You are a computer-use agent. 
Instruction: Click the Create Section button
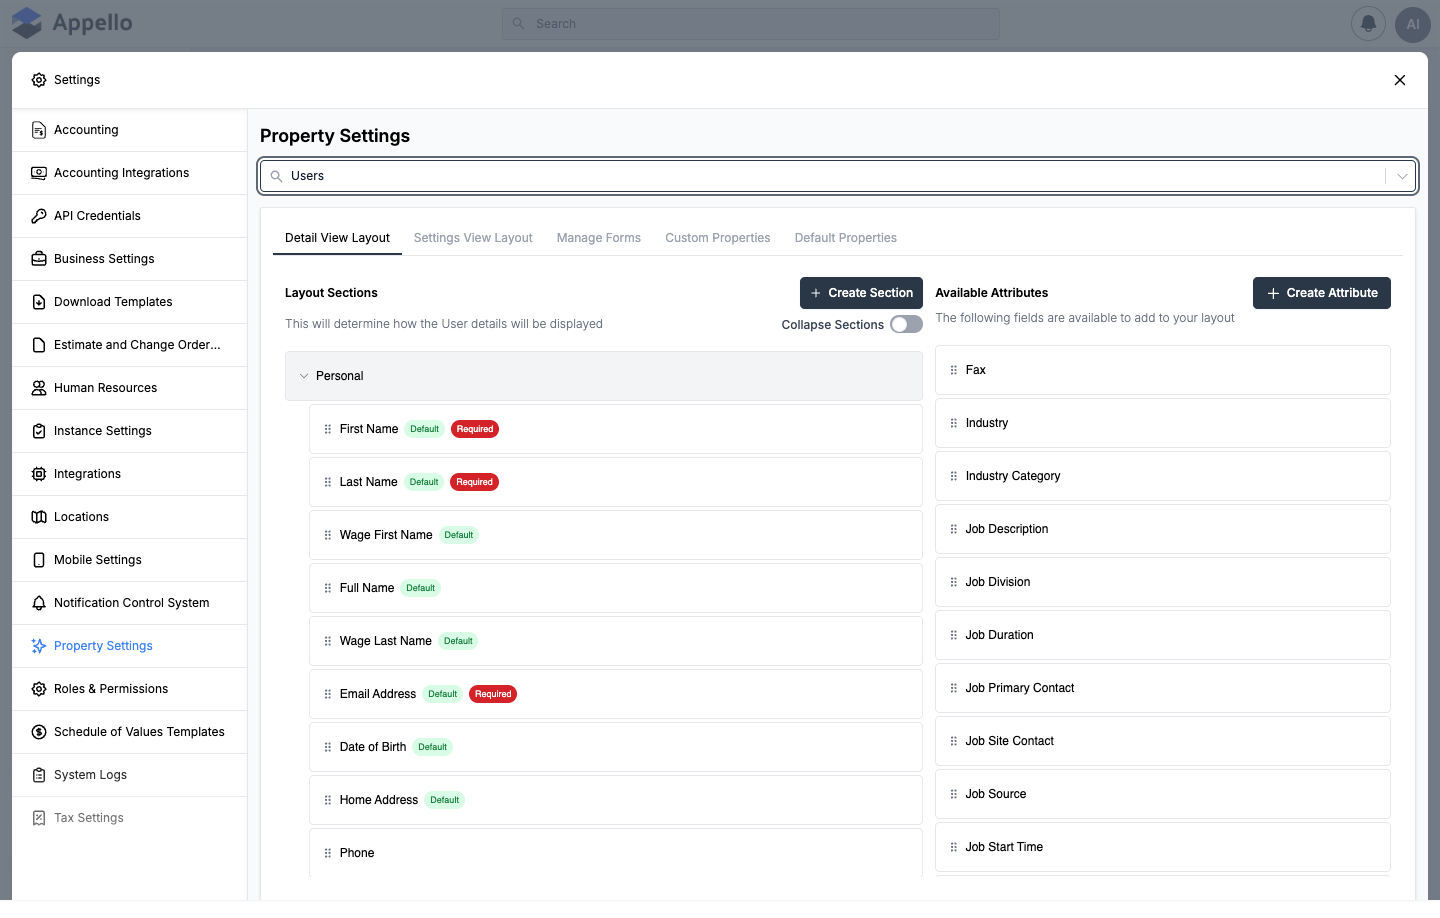pos(861,293)
